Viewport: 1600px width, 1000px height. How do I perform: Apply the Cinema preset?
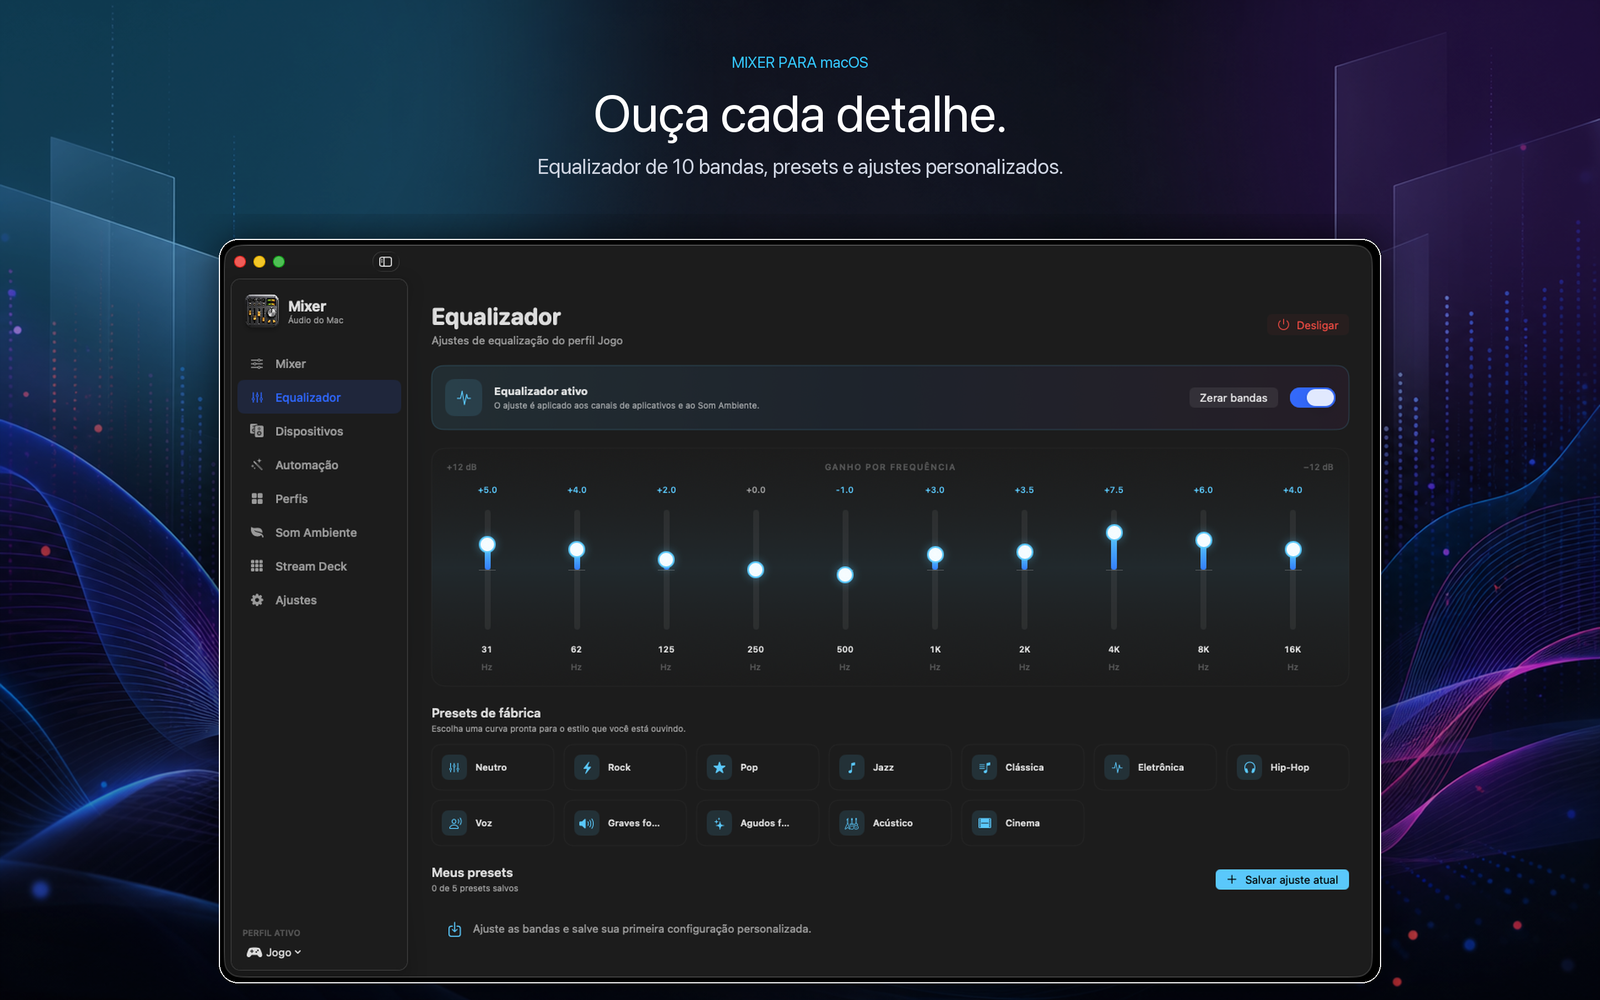(x=1023, y=823)
